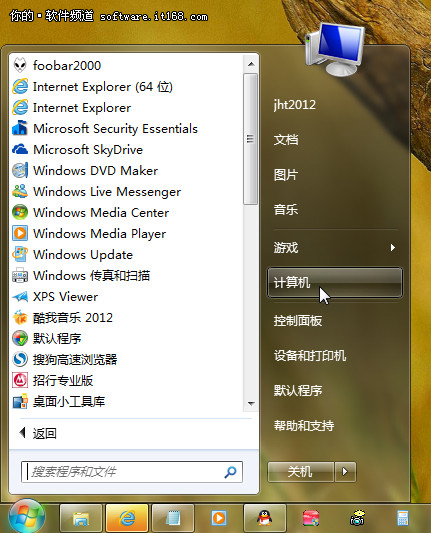
Task: Open shutdown options arrow next to 关机
Action: [345, 472]
